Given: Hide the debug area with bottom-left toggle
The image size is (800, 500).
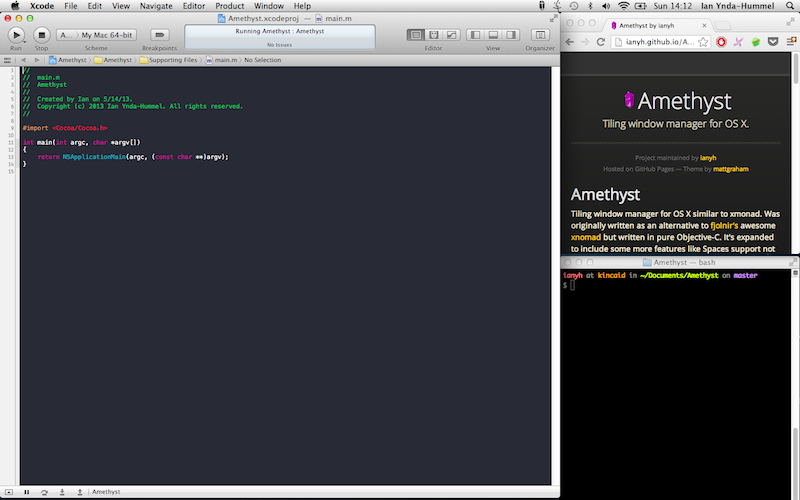Looking at the screenshot, I should pyautogui.click(x=9, y=492).
